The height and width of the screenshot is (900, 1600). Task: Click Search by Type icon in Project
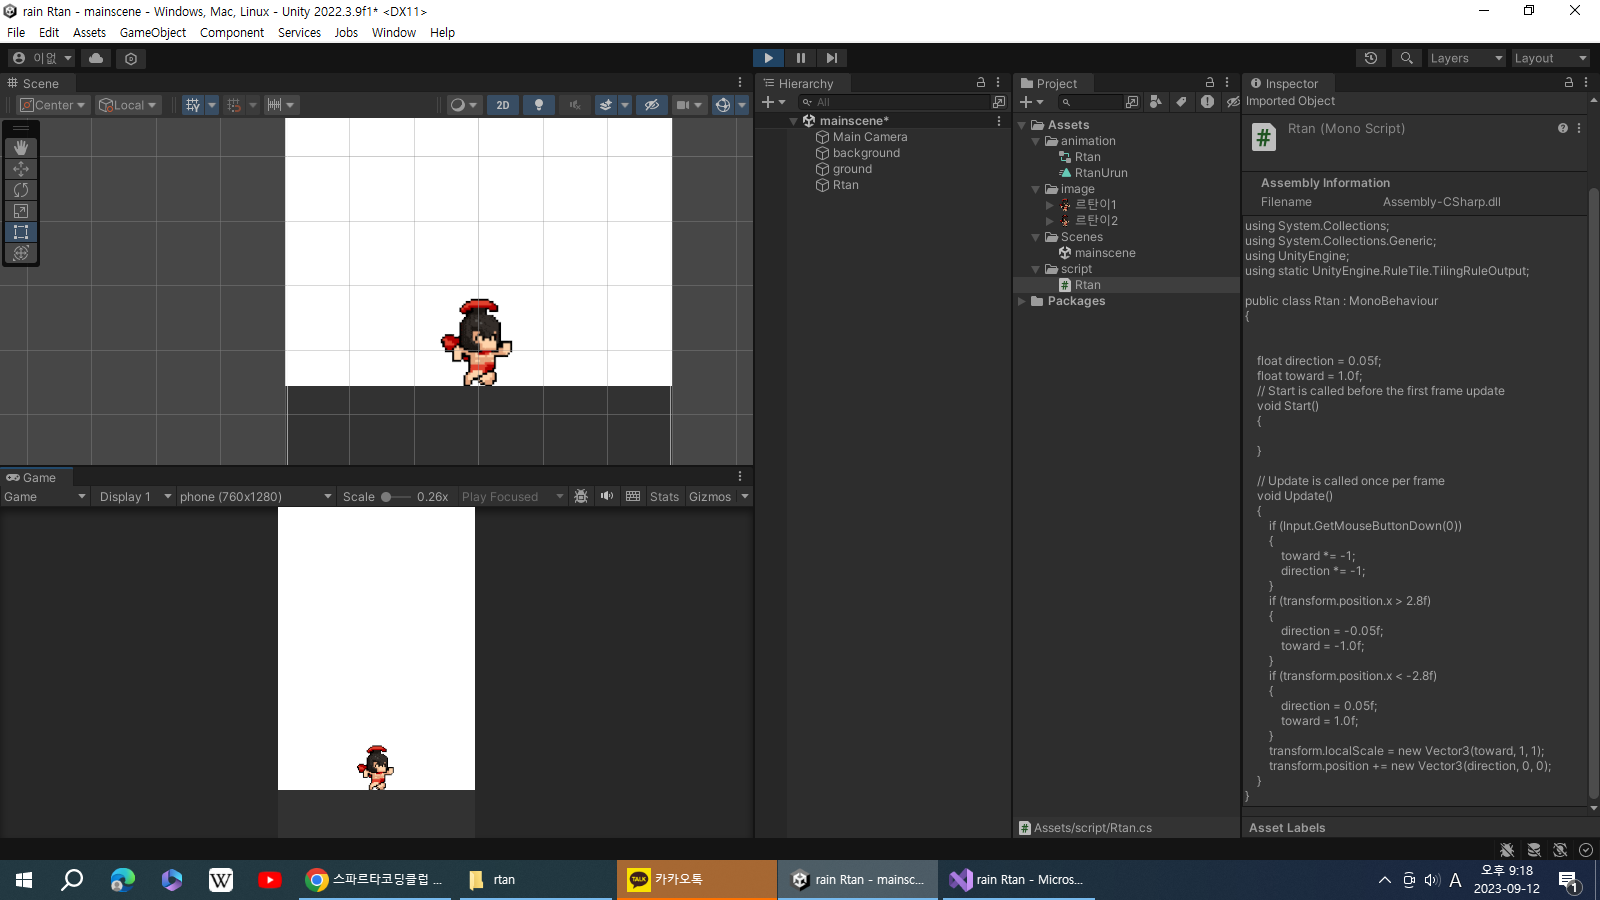pos(1156,102)
